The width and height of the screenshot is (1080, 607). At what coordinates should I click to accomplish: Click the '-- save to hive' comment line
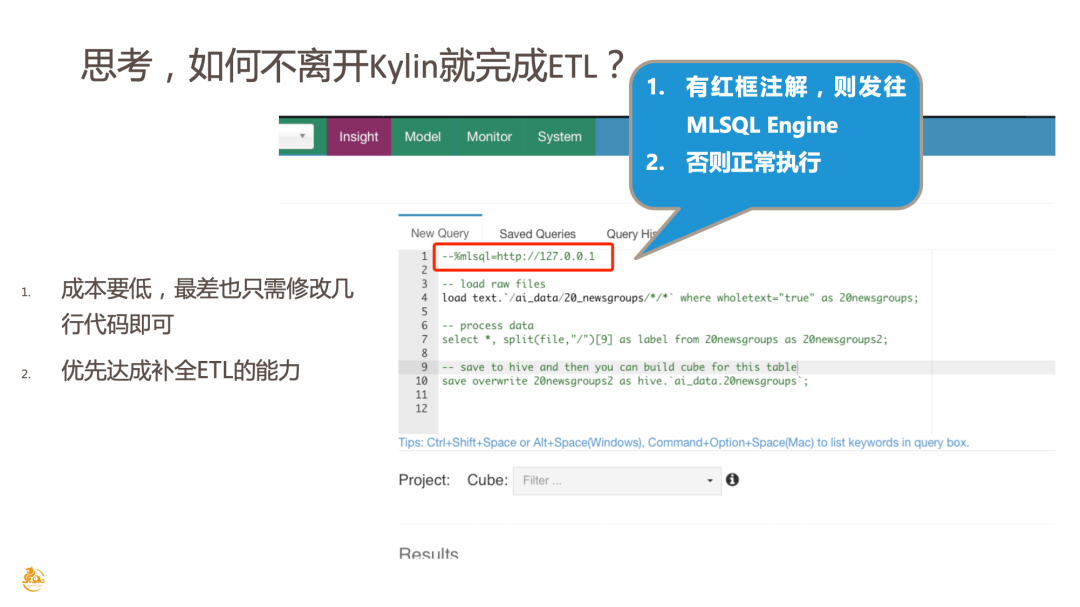[619, 367]
